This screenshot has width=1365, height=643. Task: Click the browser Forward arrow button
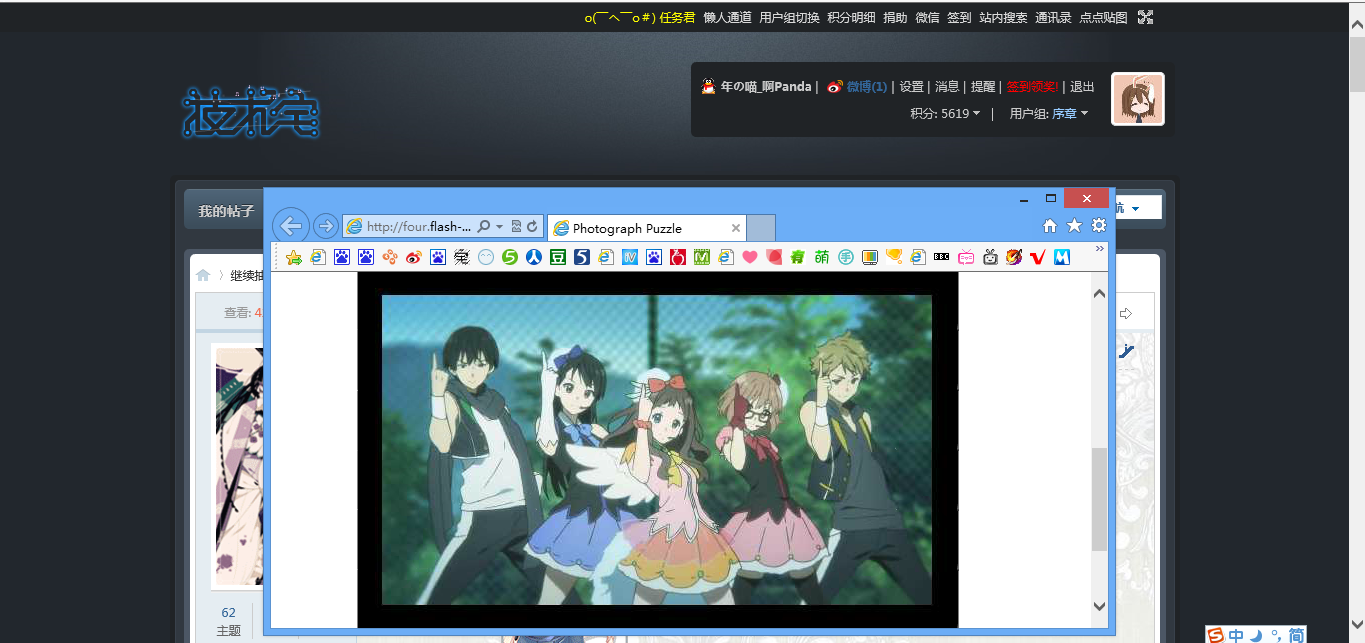pyautogui.click(x=325, y=226)
